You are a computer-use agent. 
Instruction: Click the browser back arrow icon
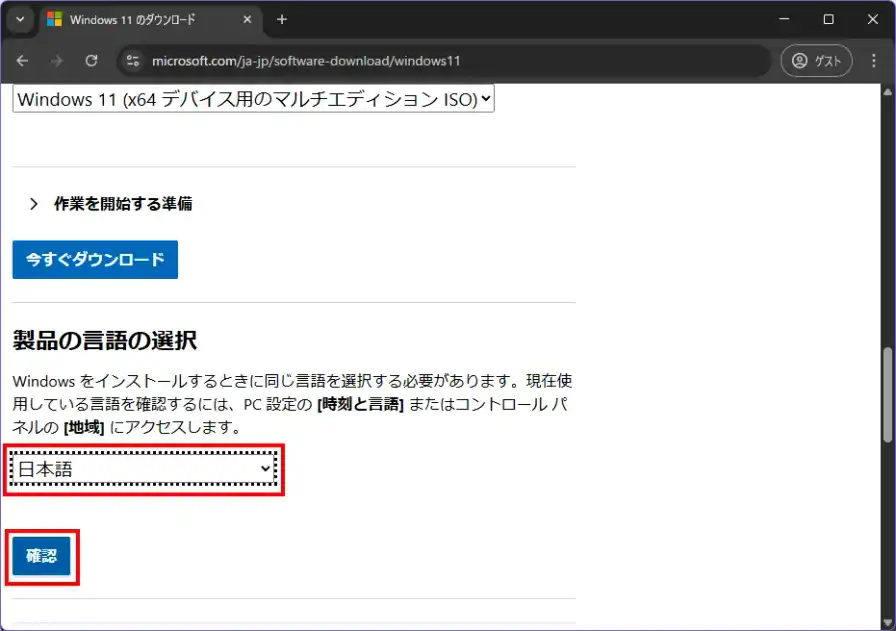tap(22, 61)
